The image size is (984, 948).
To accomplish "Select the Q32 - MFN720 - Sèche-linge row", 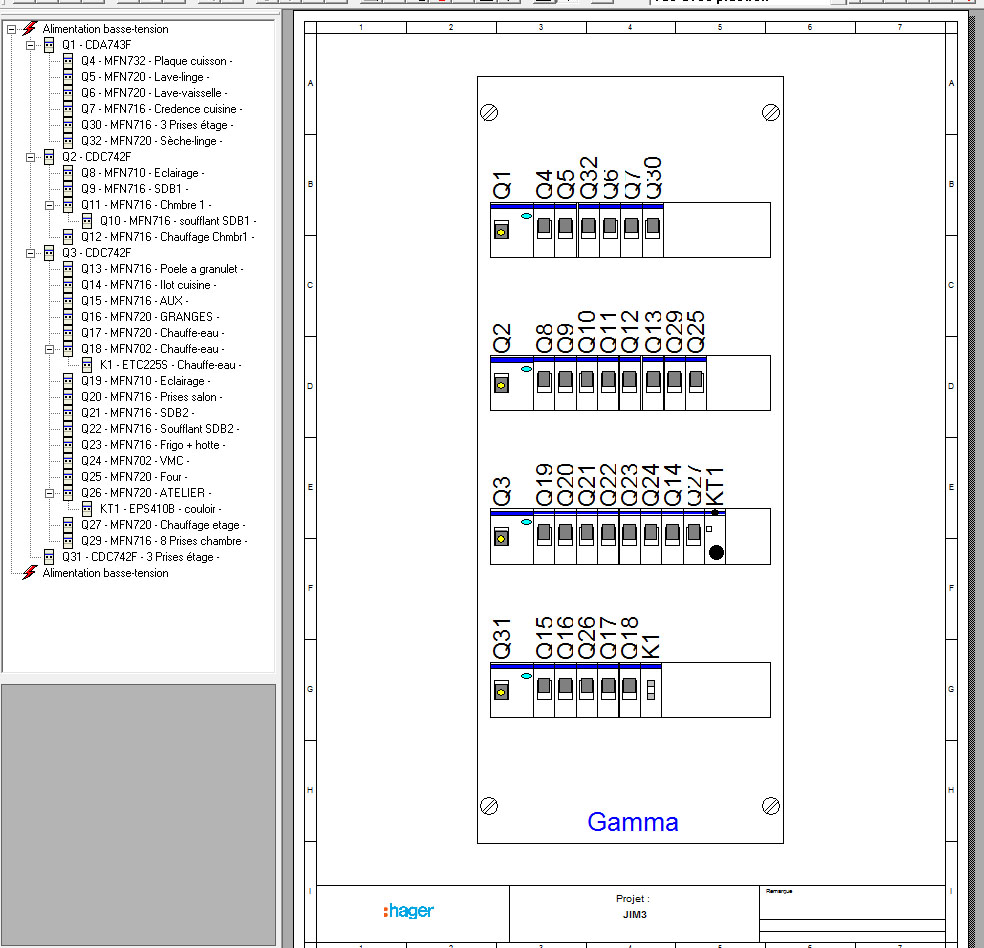I will click(151, 141).
